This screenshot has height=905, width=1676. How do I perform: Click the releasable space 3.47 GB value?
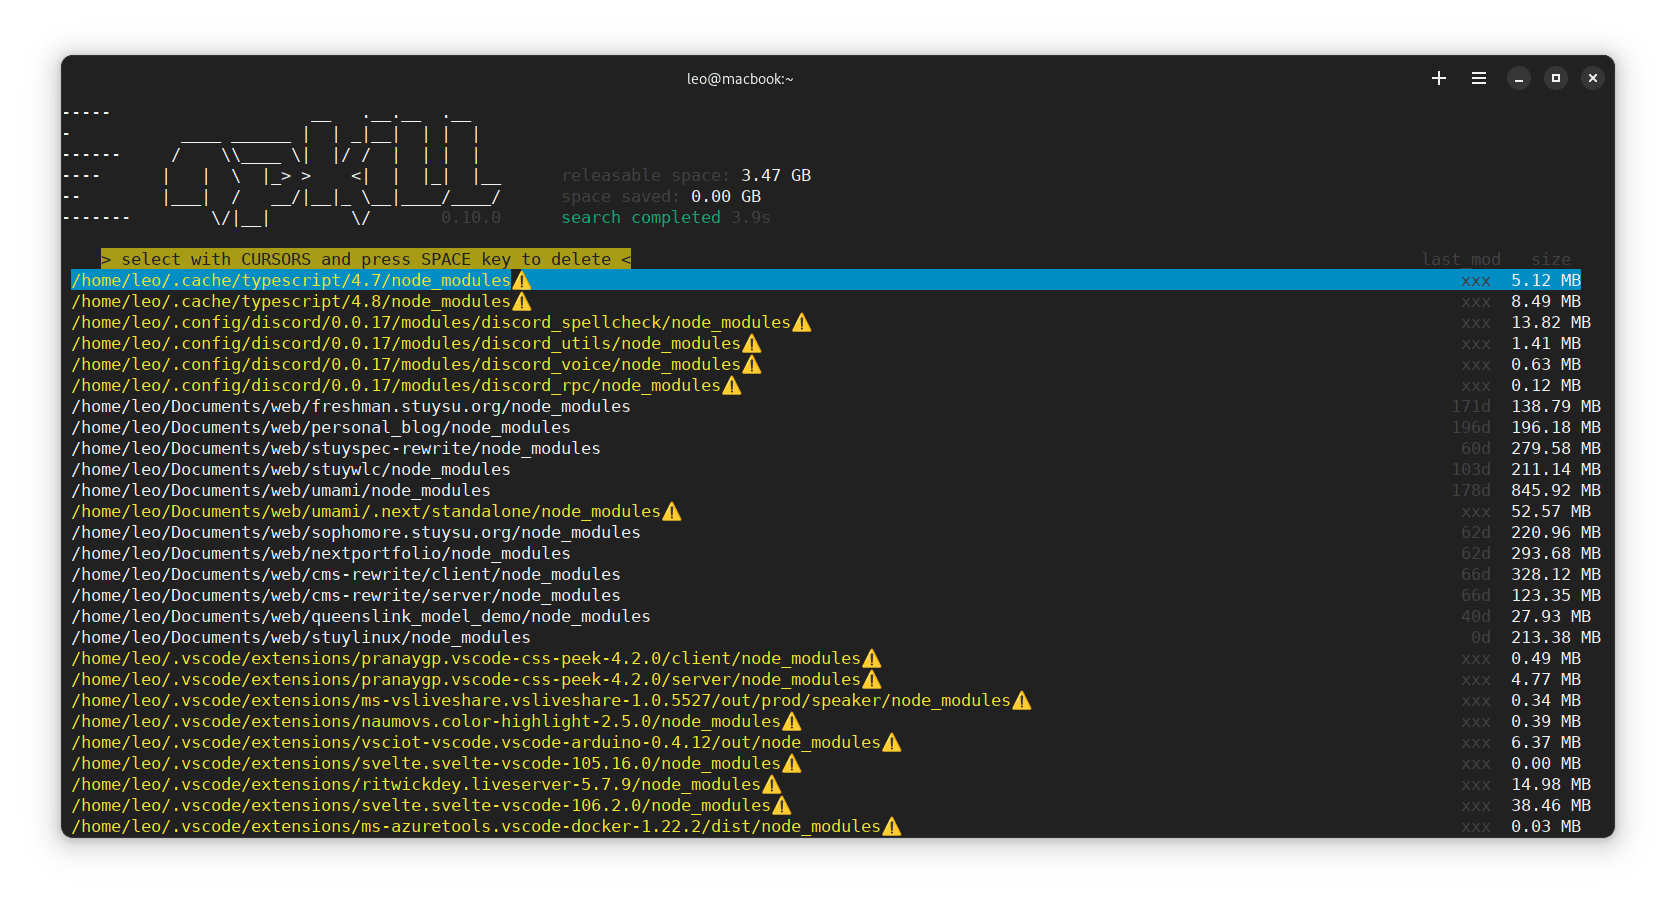coord(776,176)
